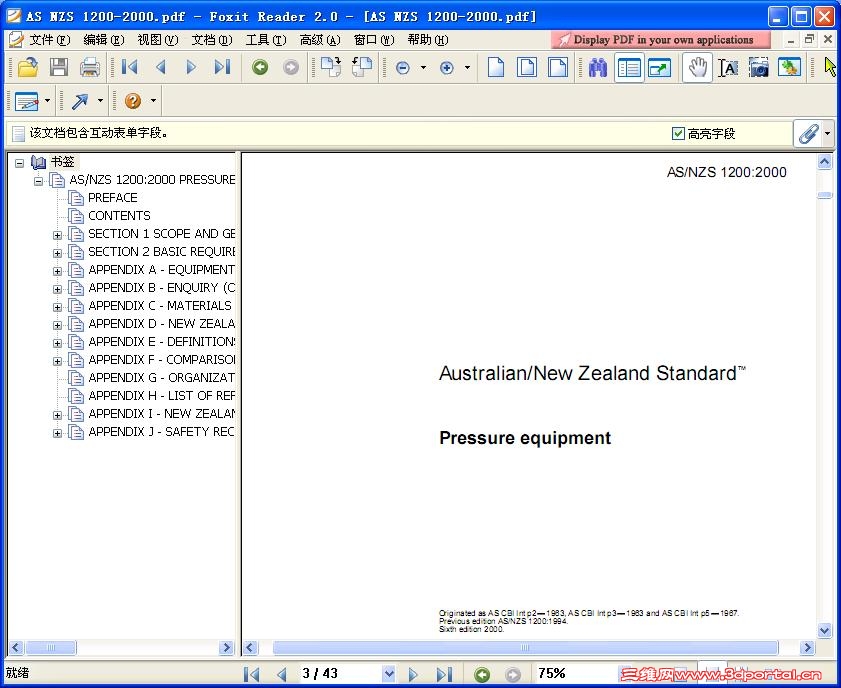Image resolution: width=841 pixels, height=688 pixels.
Task: Select APPENDIX H - LIST OF REF bookmark
Action: pos(161,396)
